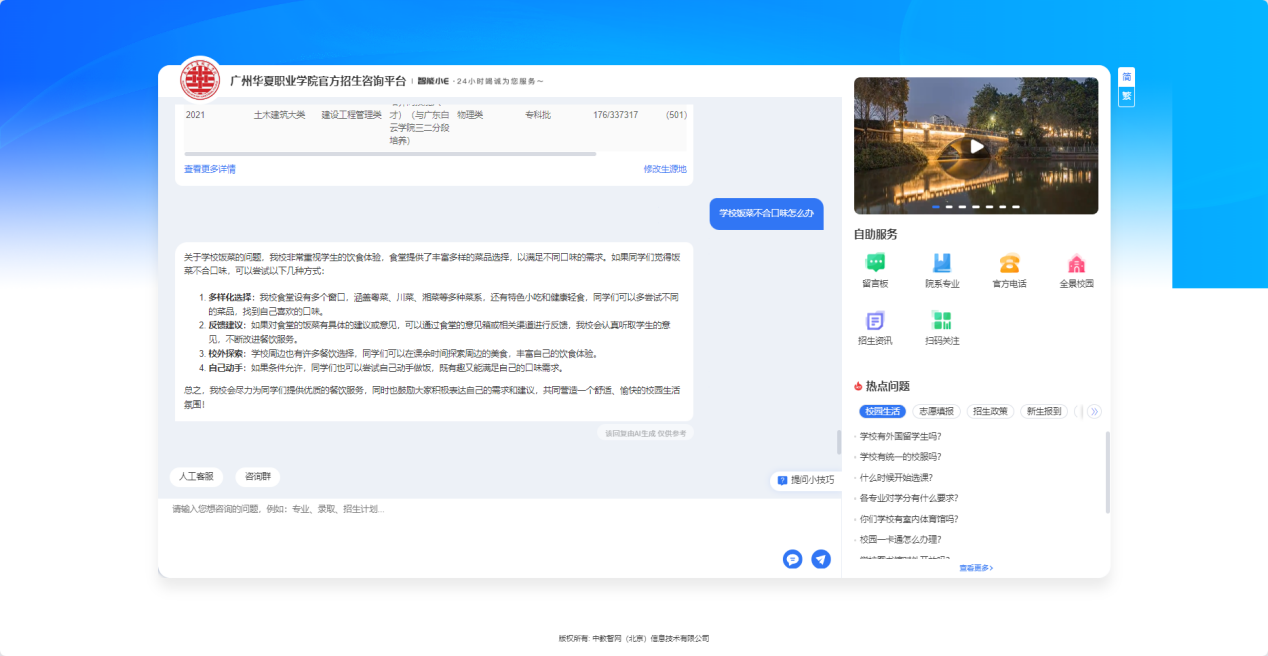The height and width of the screenshot is (656, 1268).
Task: Click the chat bubble icon near the input
Action: click(x=793, y=560)
